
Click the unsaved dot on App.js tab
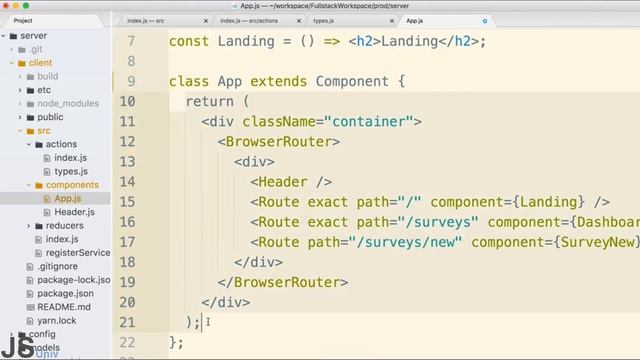[x=485, y=21]
